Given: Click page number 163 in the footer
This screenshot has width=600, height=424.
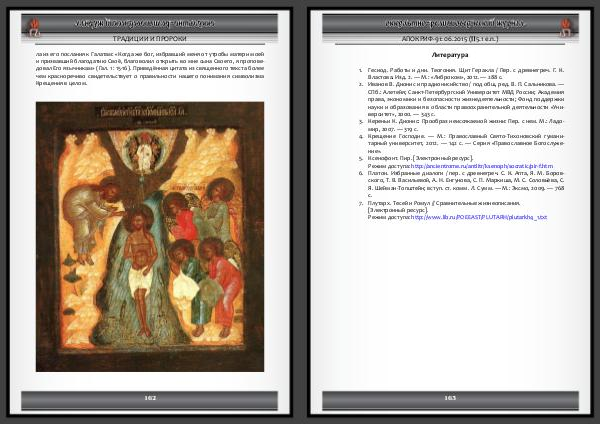Looking at the screenshot, I should point(450,397).
